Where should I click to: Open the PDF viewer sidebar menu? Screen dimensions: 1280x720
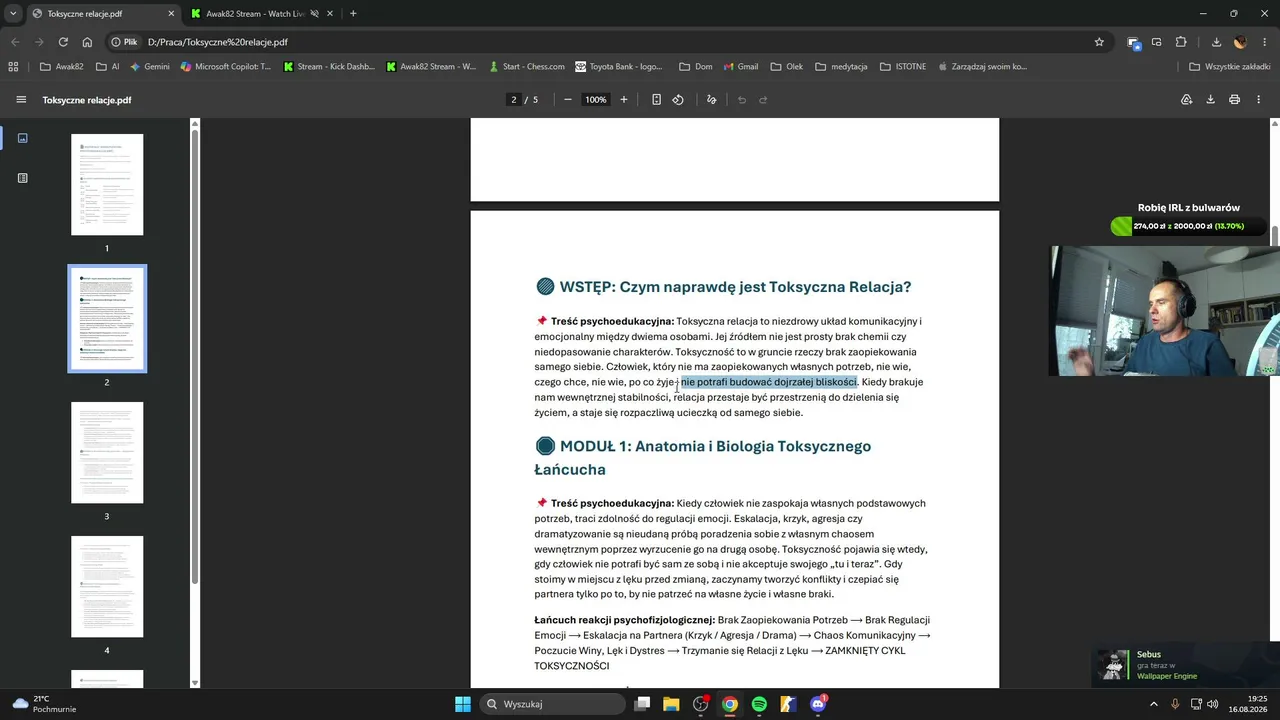21,100
